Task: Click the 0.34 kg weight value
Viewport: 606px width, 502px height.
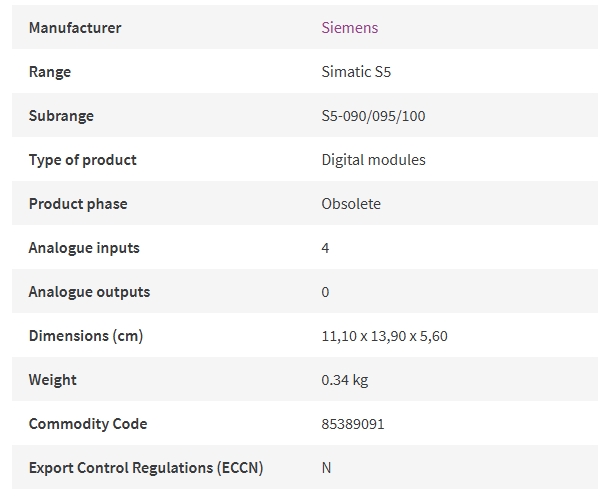Action: tap(345, 380)
